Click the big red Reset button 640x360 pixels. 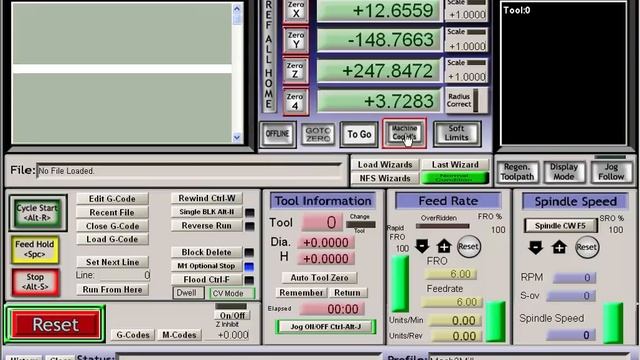click(x=55, y=324)
